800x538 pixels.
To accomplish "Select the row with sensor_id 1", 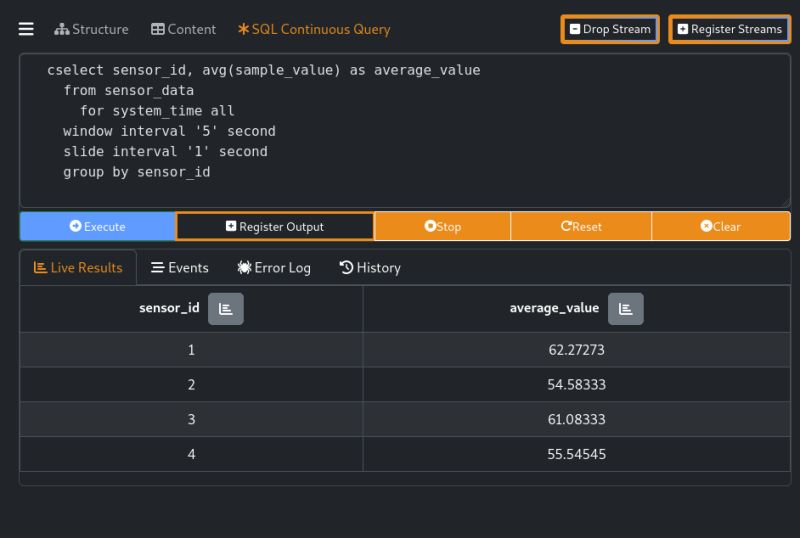I will point(405,350).
